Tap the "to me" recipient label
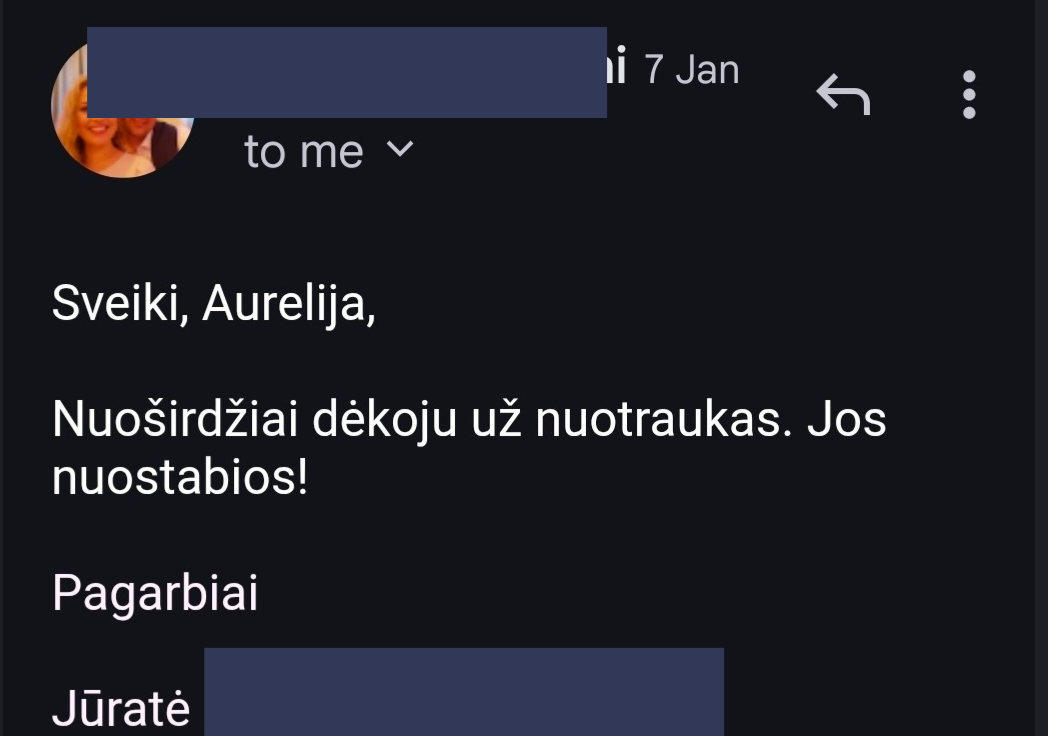 pyautogui.click(x=303, y=152)
